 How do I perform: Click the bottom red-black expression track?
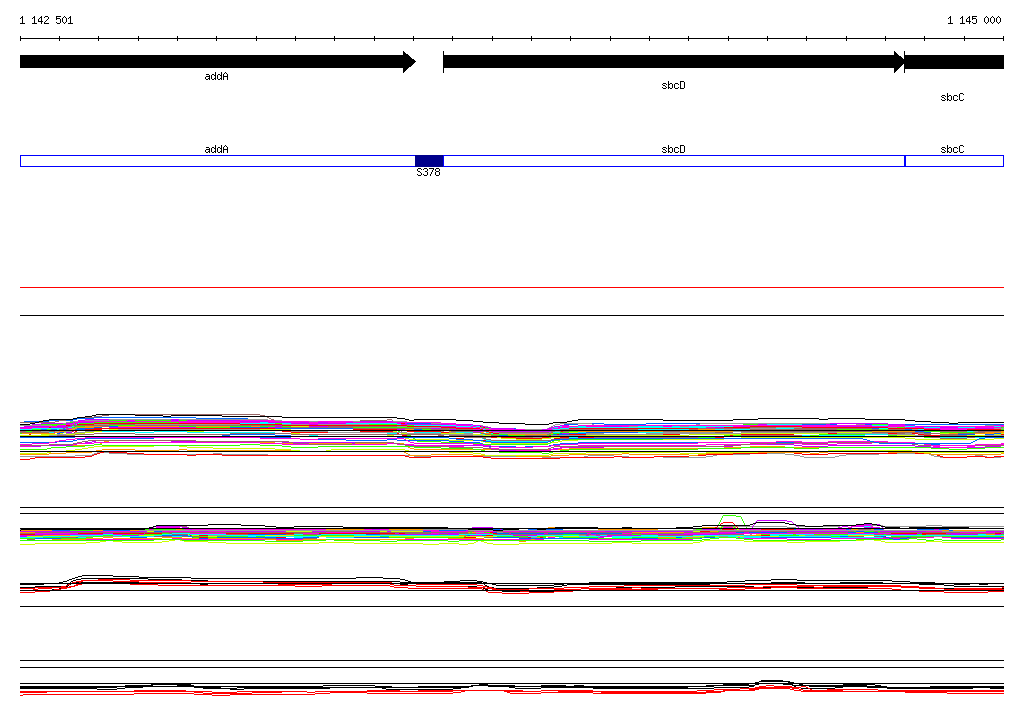click(512, 689)
